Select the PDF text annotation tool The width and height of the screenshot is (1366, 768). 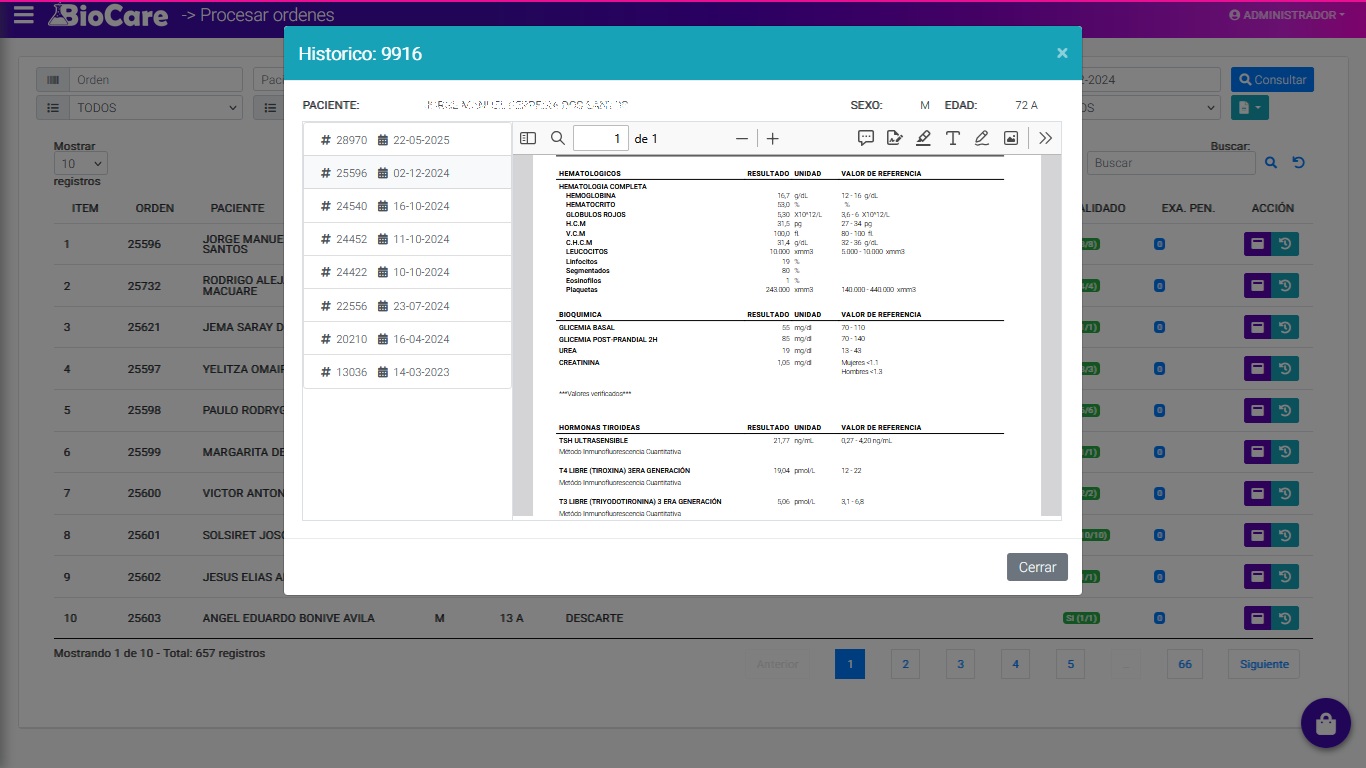pos(953,138)
